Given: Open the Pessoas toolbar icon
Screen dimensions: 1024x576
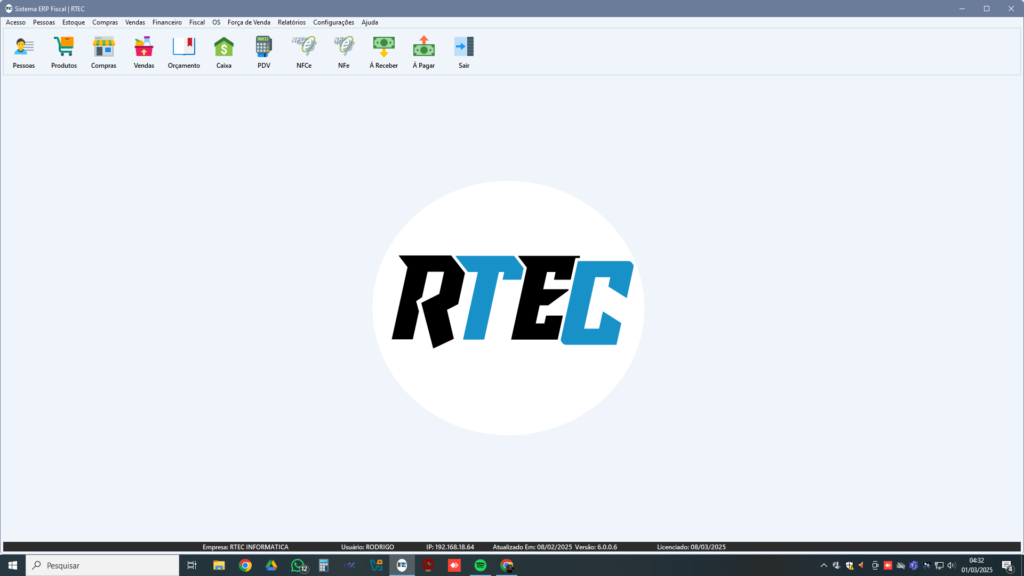Looking at the screenshot, I should pos(24,48).
